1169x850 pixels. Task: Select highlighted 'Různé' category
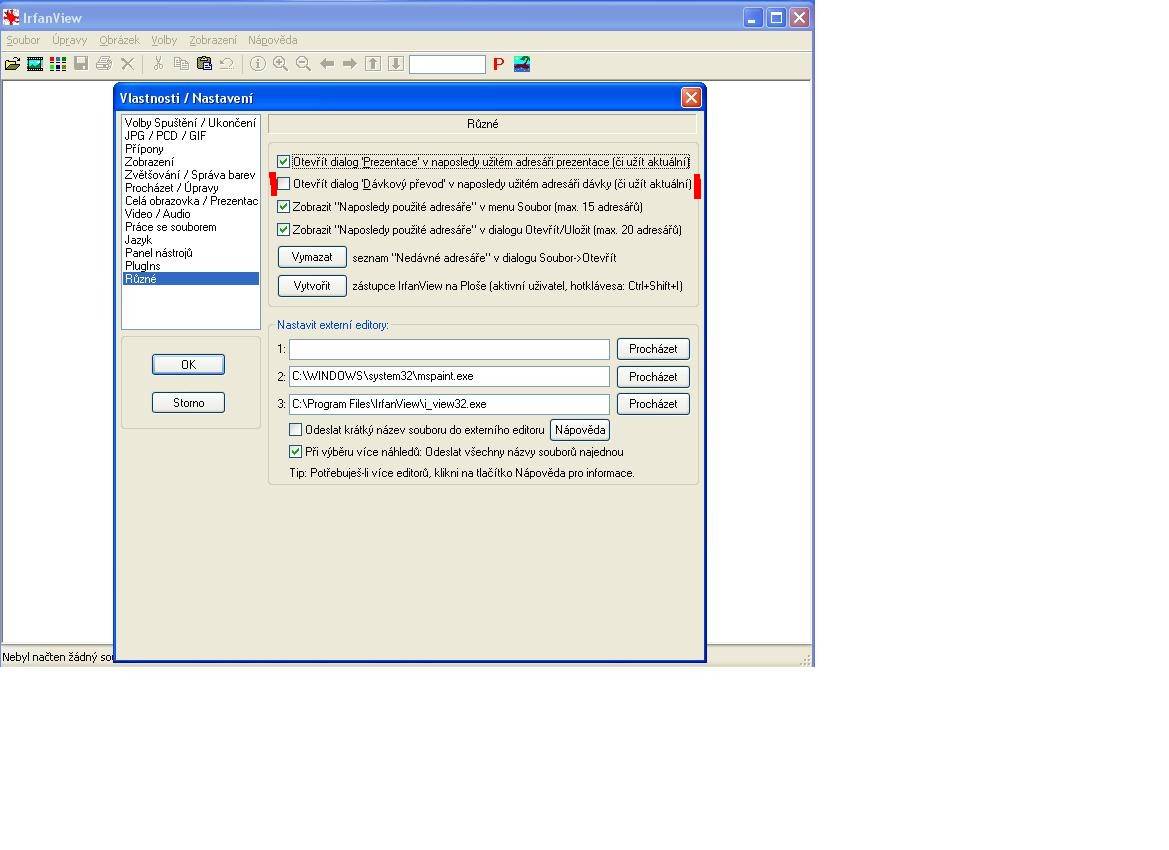point(190,279)
